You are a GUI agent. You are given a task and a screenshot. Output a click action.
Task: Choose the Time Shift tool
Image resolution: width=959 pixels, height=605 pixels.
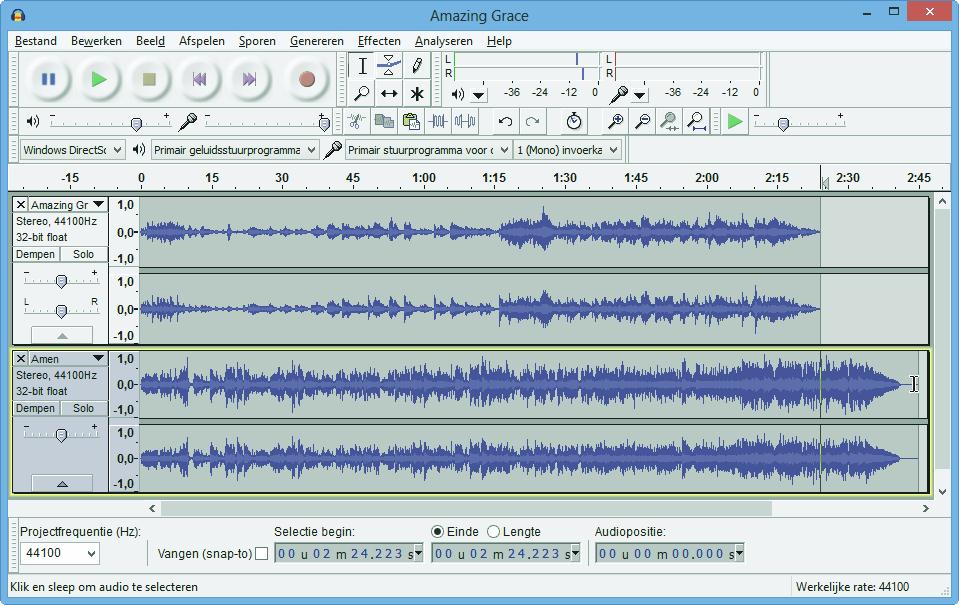(x=389, y=94)
